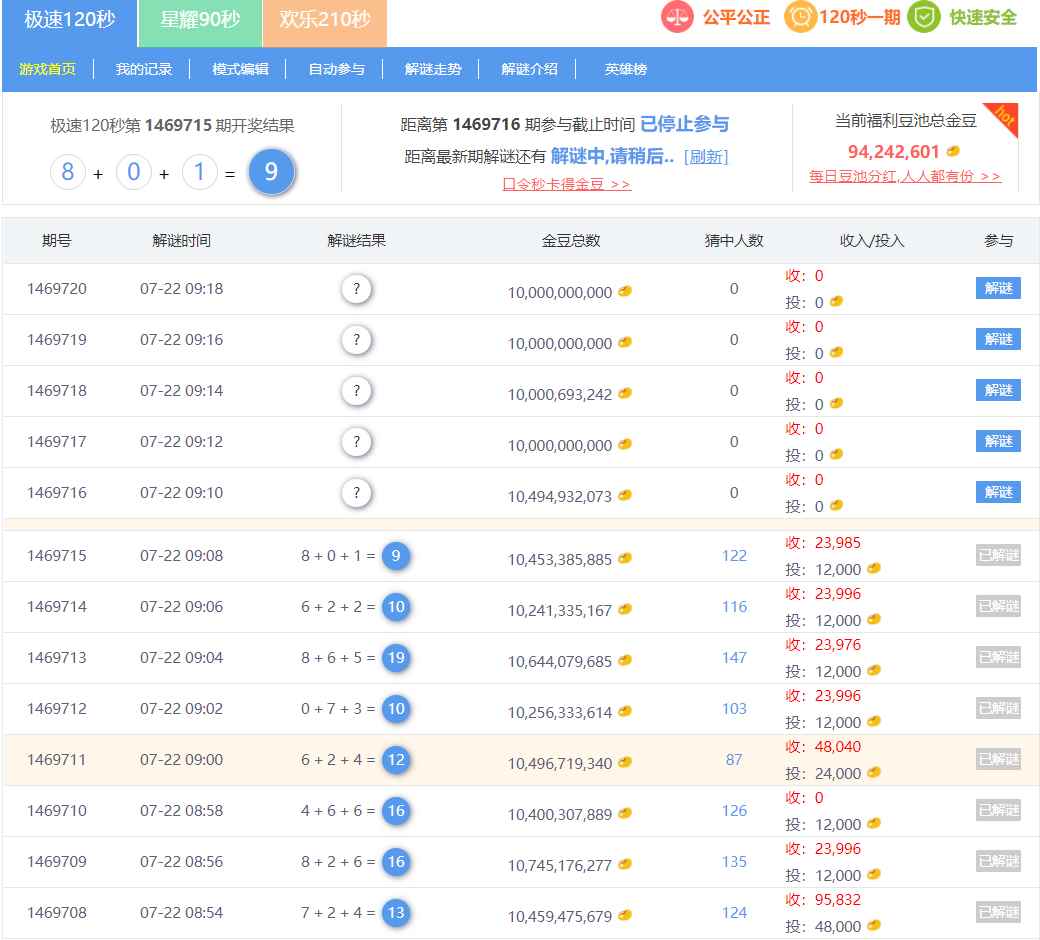The width and height of the screenshot is (1040, 940).
Task: Click 解谜 button for period 1469719
Action: (998, 339)
